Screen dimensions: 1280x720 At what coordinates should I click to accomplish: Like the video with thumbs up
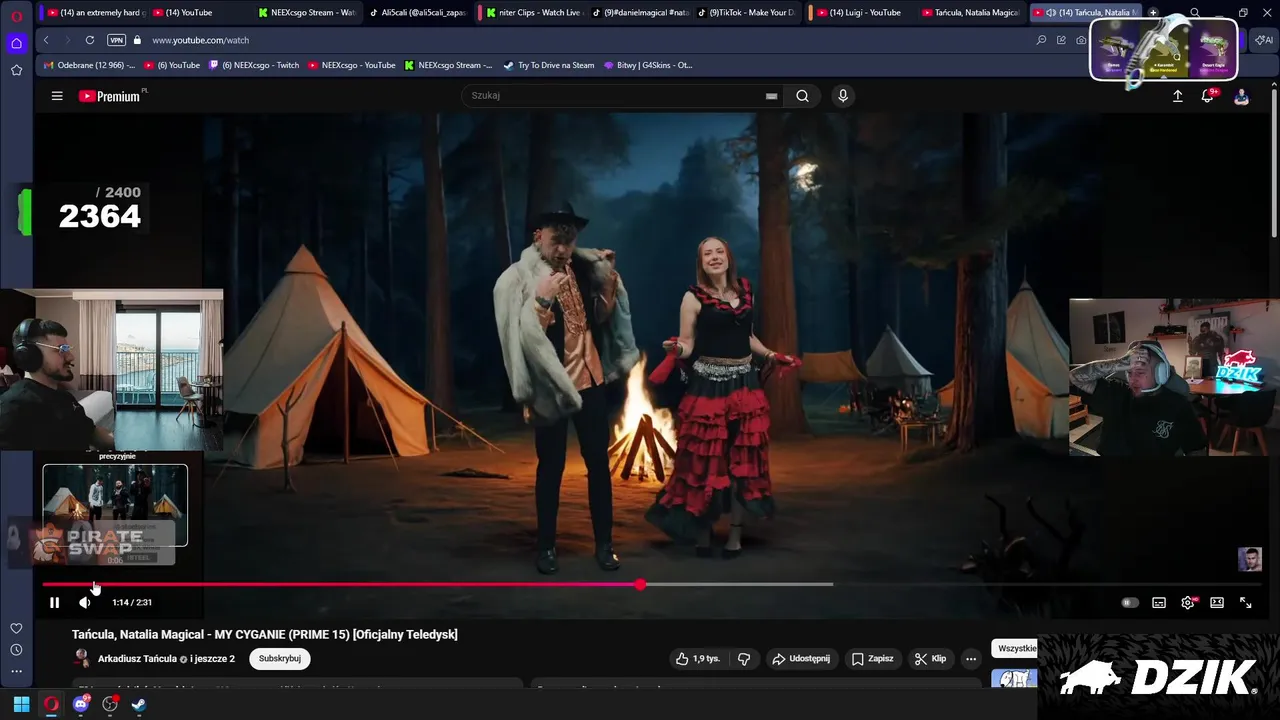(x=698, y=659)
